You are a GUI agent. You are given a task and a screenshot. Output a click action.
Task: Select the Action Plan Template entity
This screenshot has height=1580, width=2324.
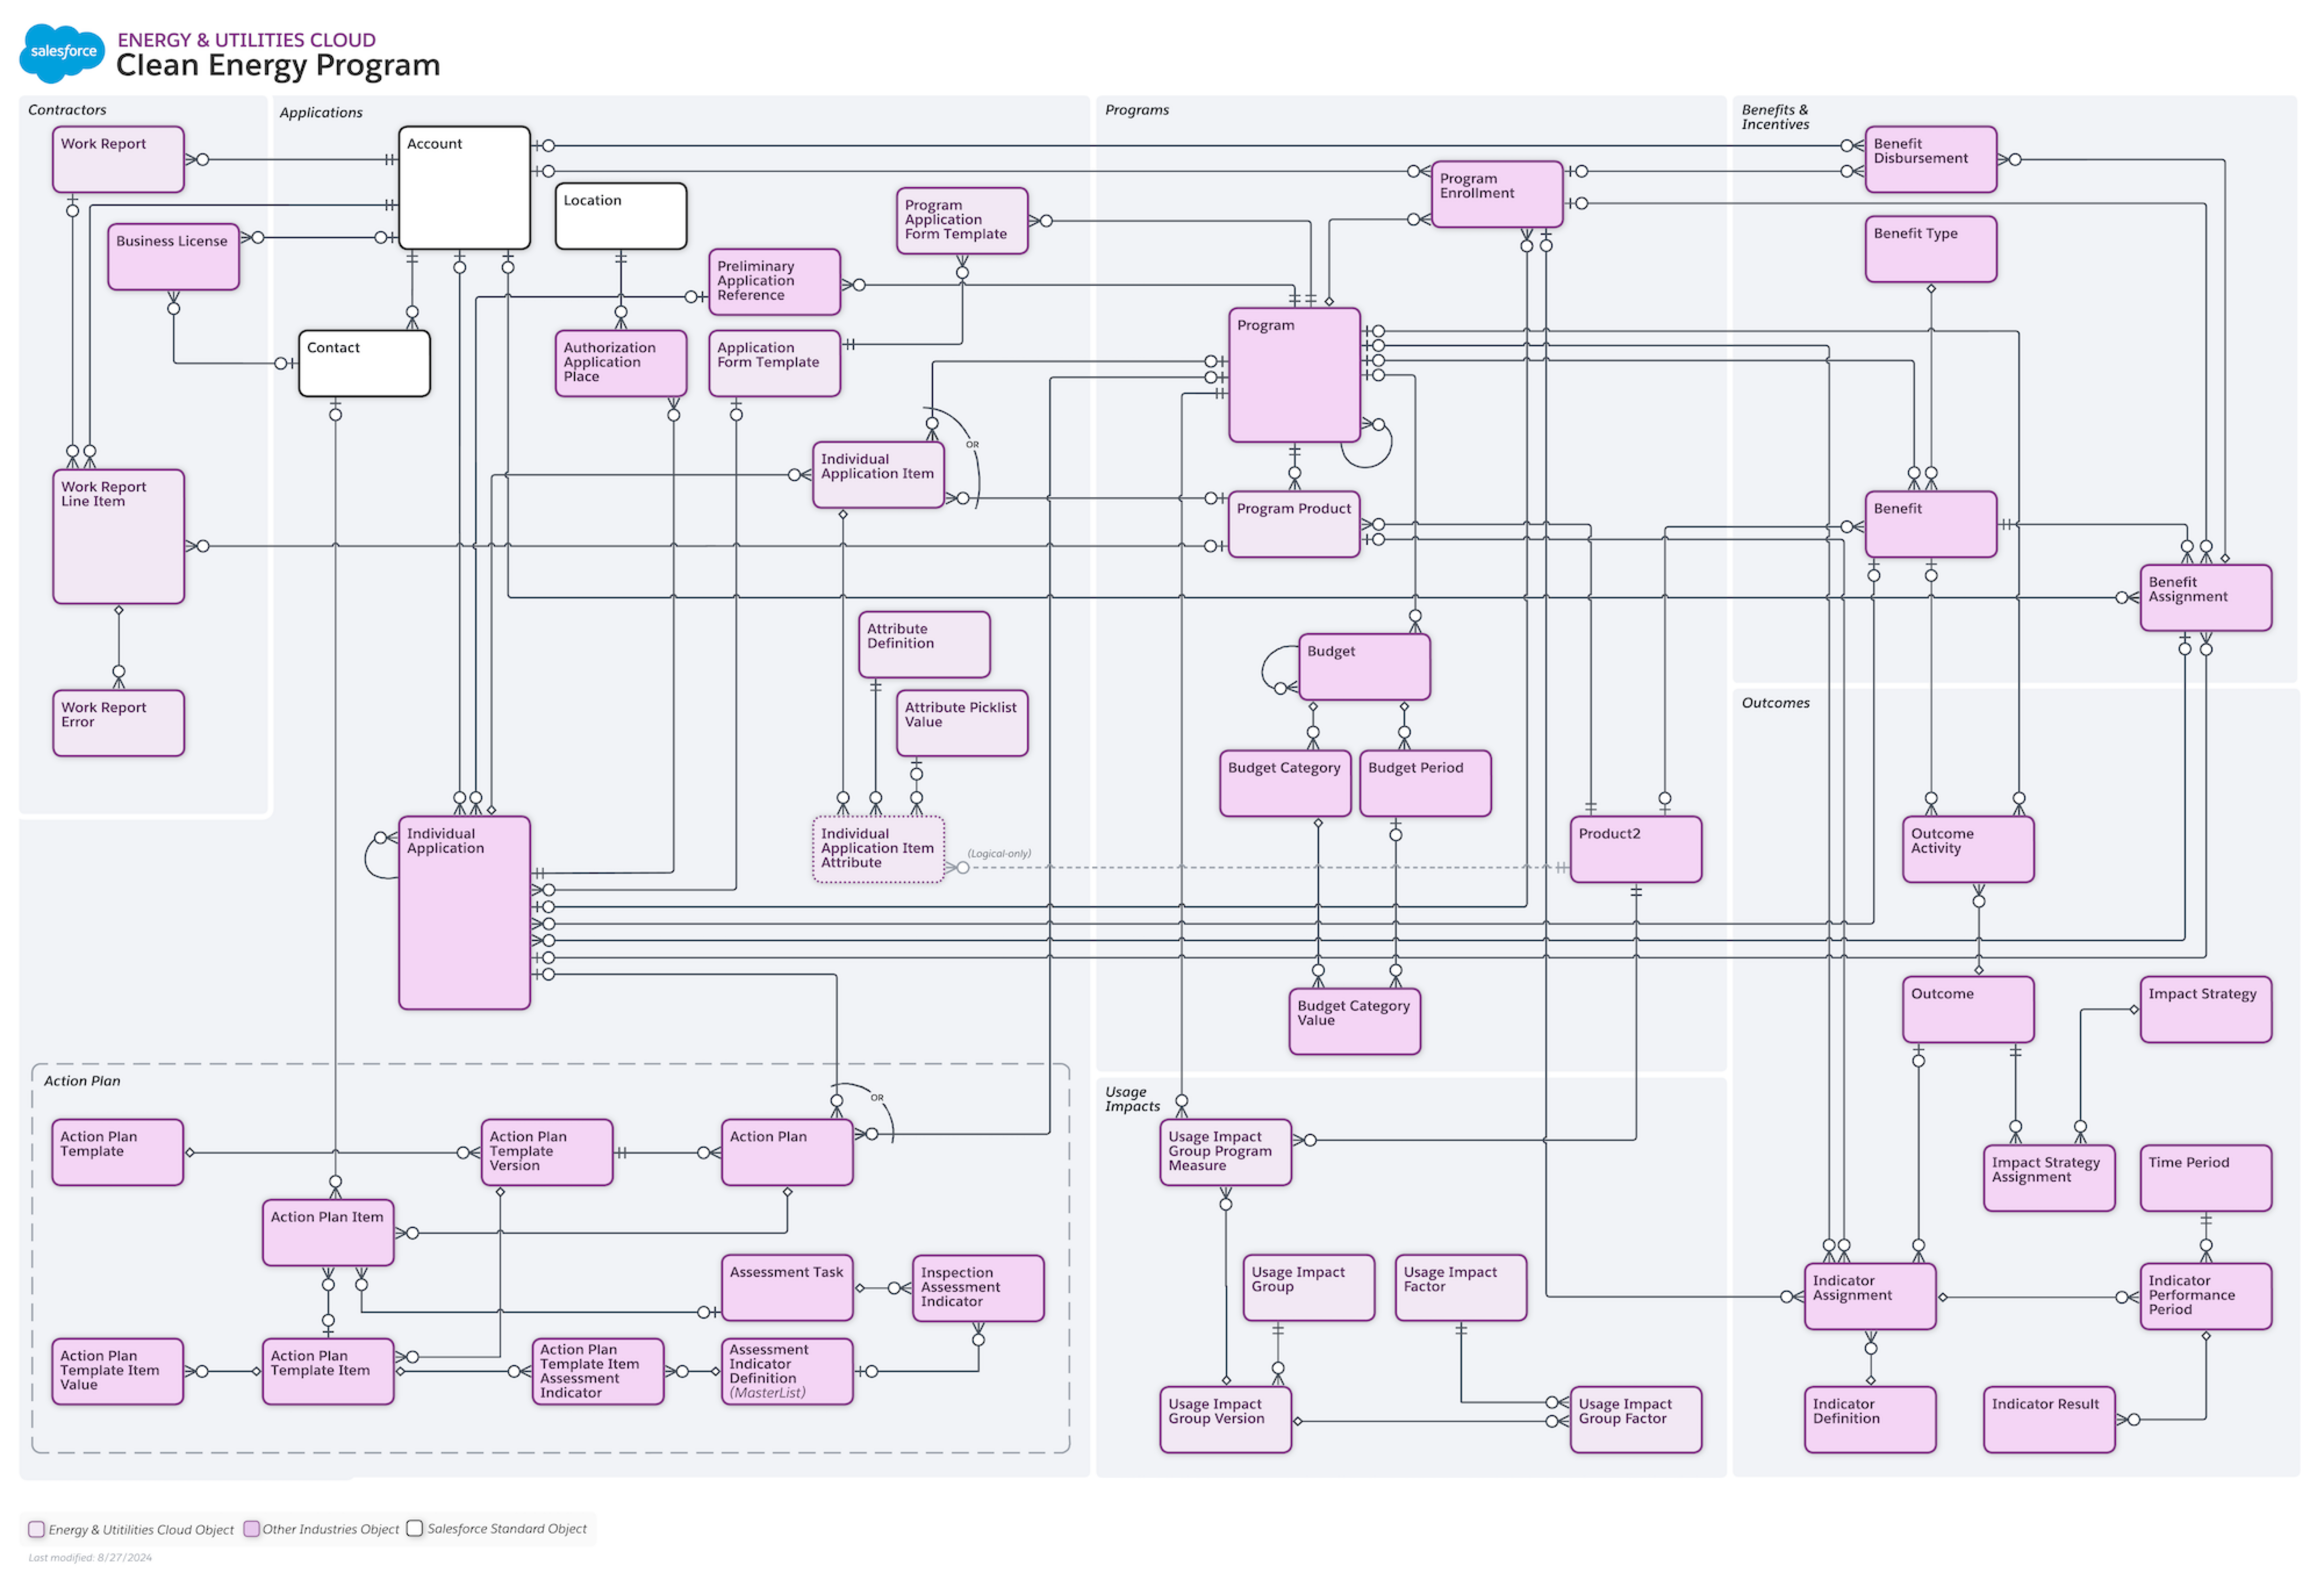tap(118, 1152)
